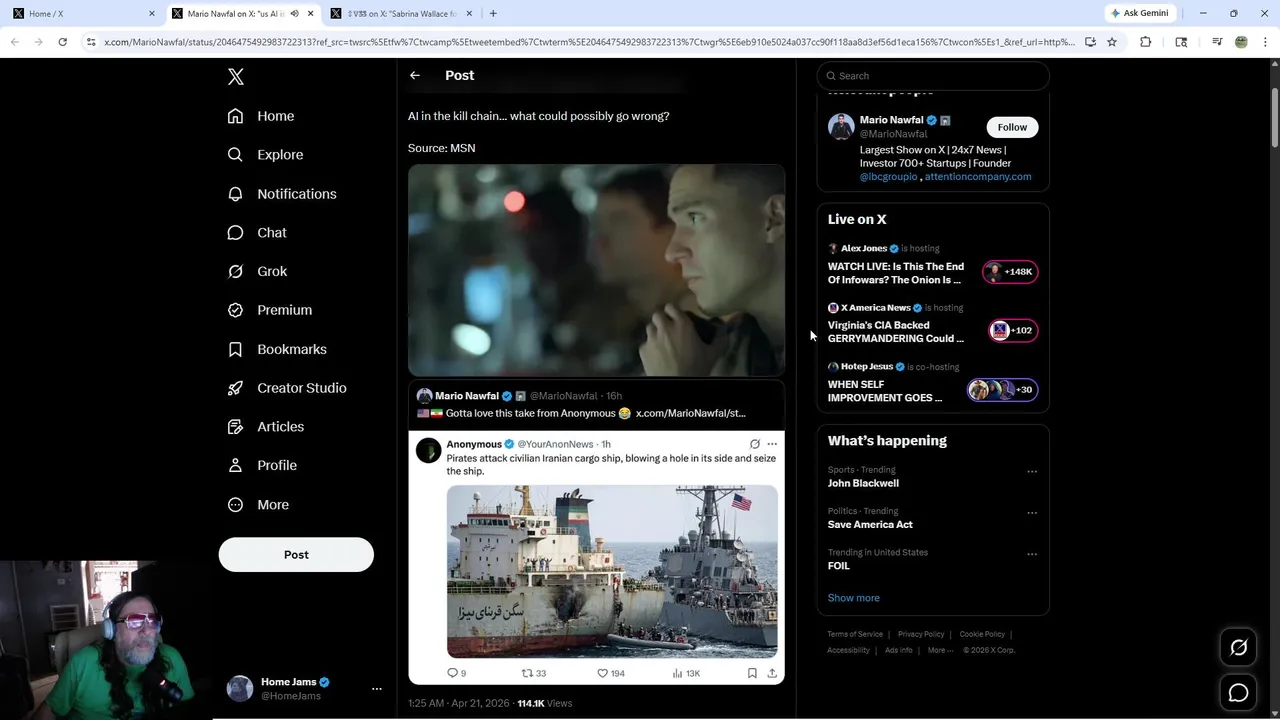The image size is (1280, 720).
Task: Bookmark the quoted post
Action: [x=752, y=673]
